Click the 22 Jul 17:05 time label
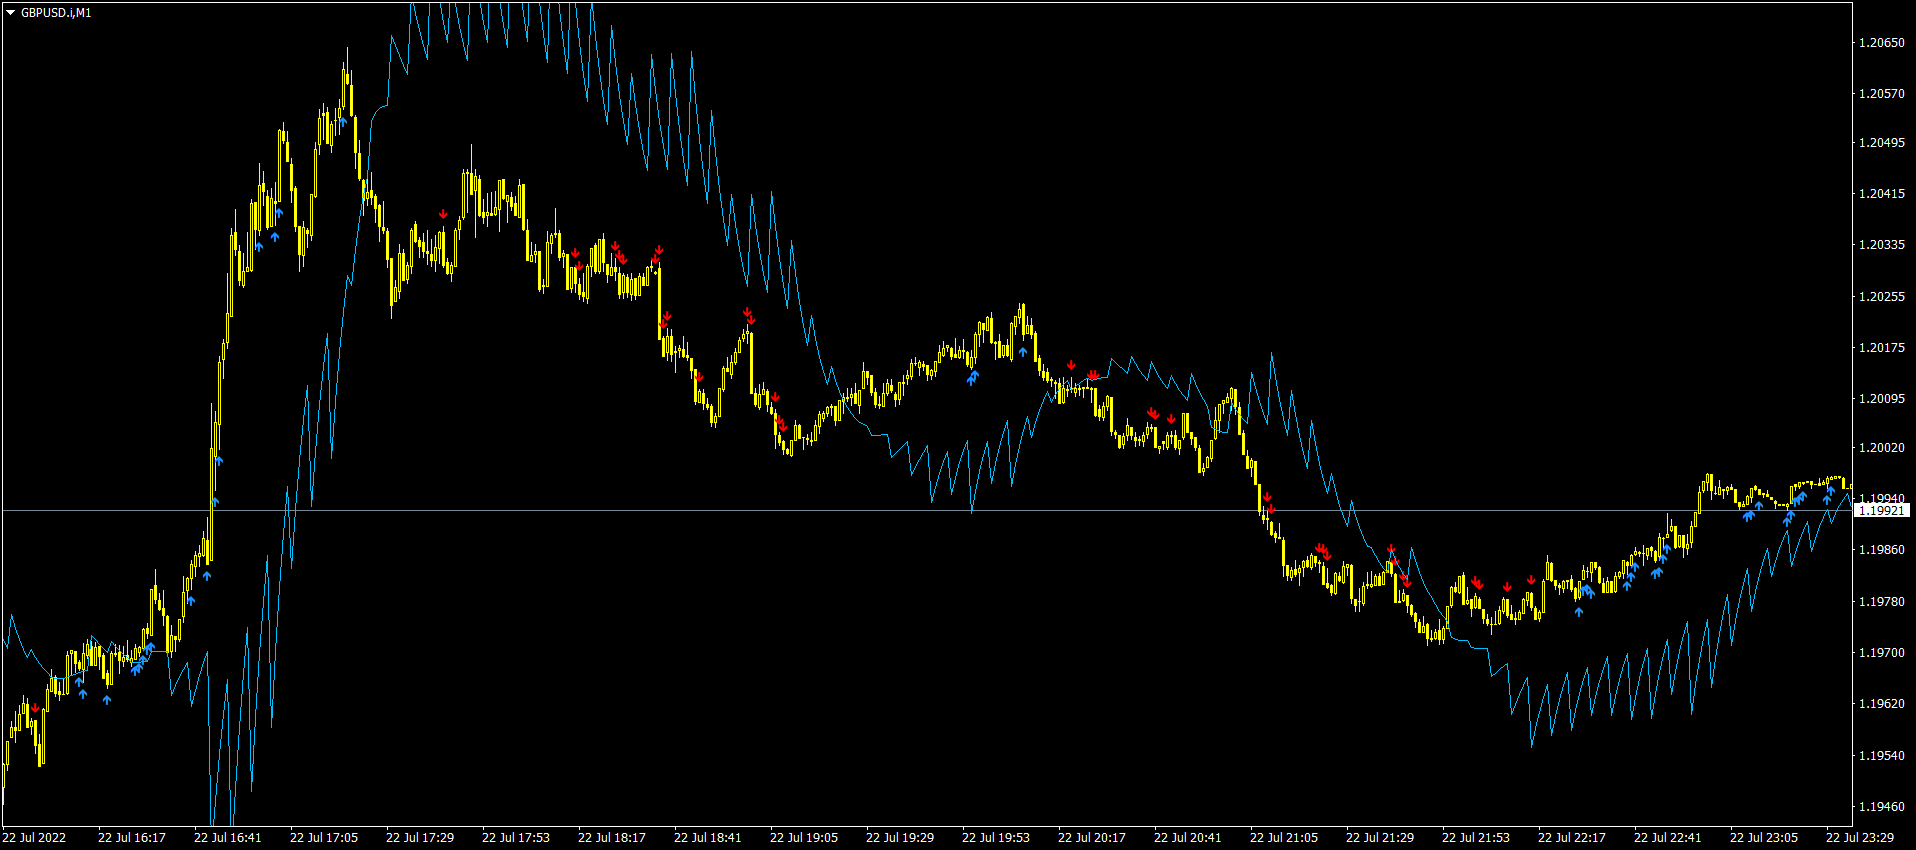The height and width of the screenshot is (850, 1916). [324, 838]
